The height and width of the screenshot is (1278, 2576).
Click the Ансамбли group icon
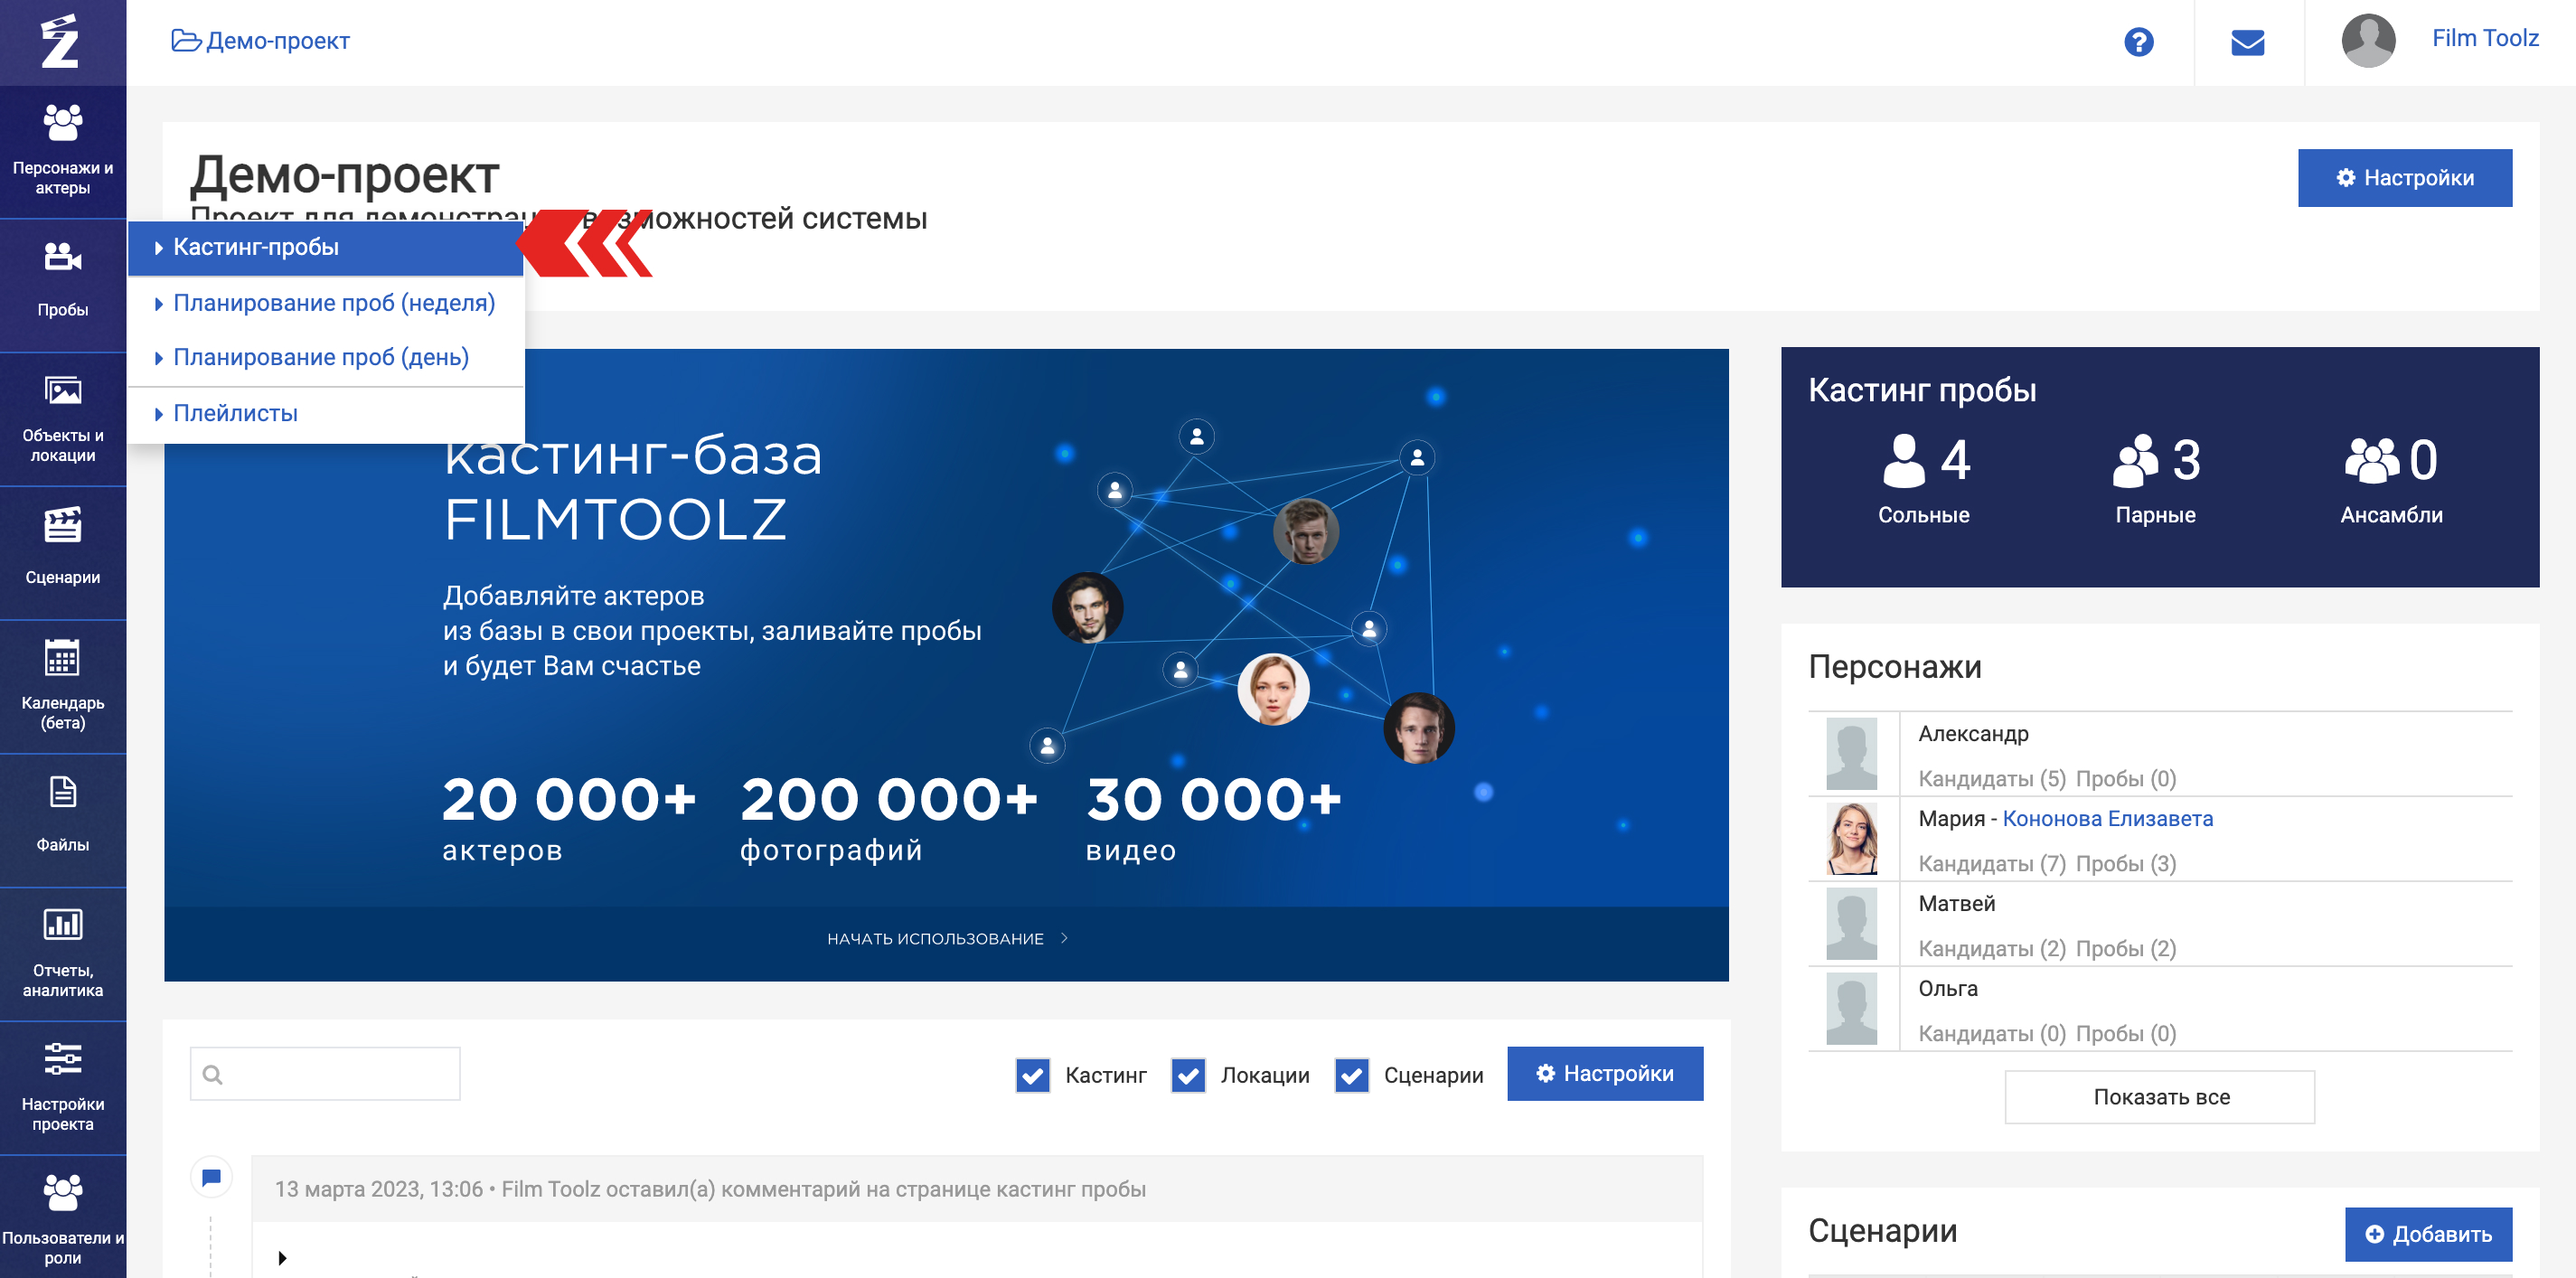tap(2370, 460)
